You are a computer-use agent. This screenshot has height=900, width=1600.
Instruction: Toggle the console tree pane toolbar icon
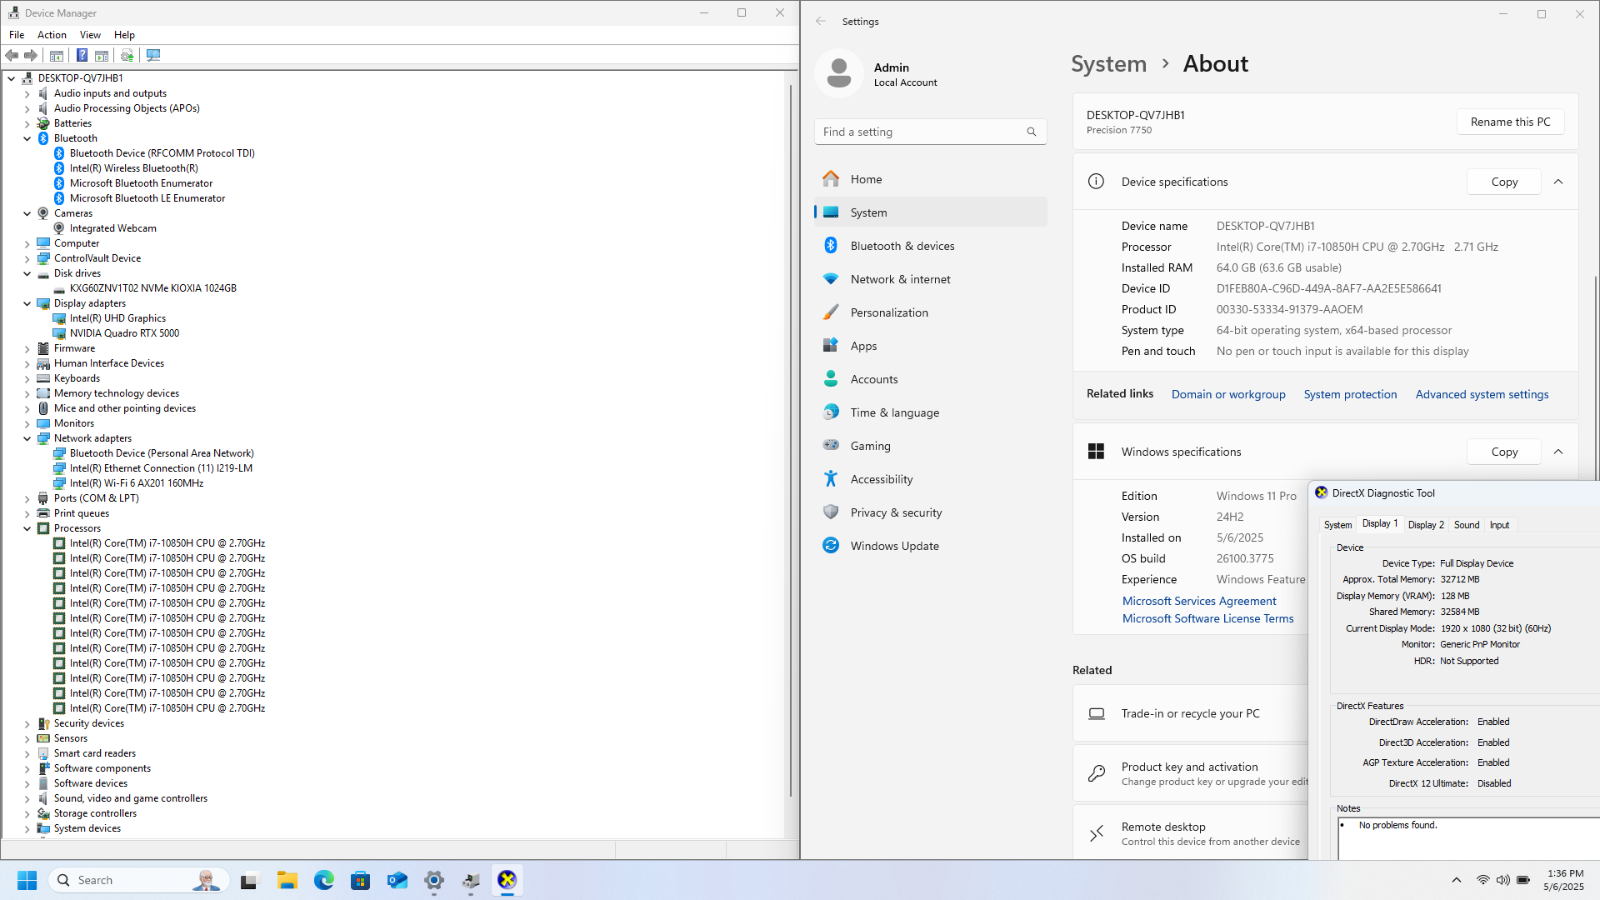[x=57, y=56]
